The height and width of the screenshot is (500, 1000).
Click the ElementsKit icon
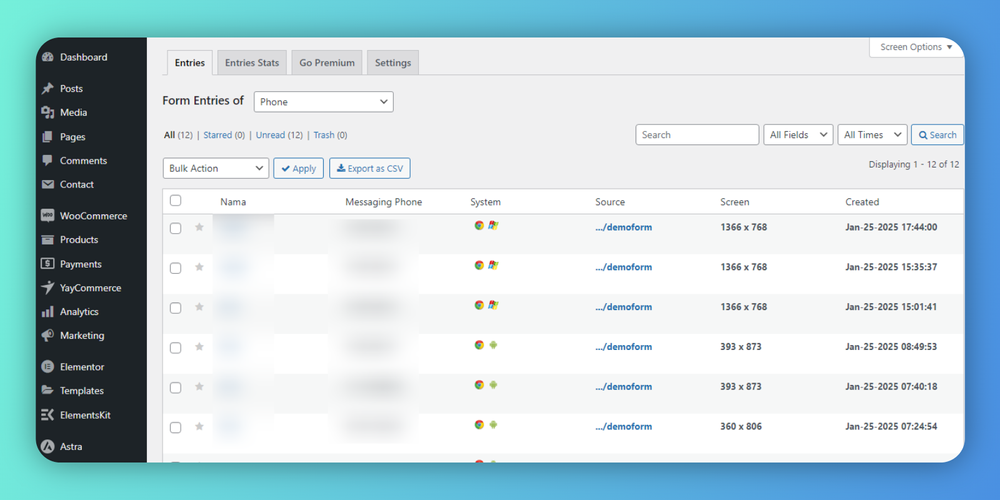point(47,415)
